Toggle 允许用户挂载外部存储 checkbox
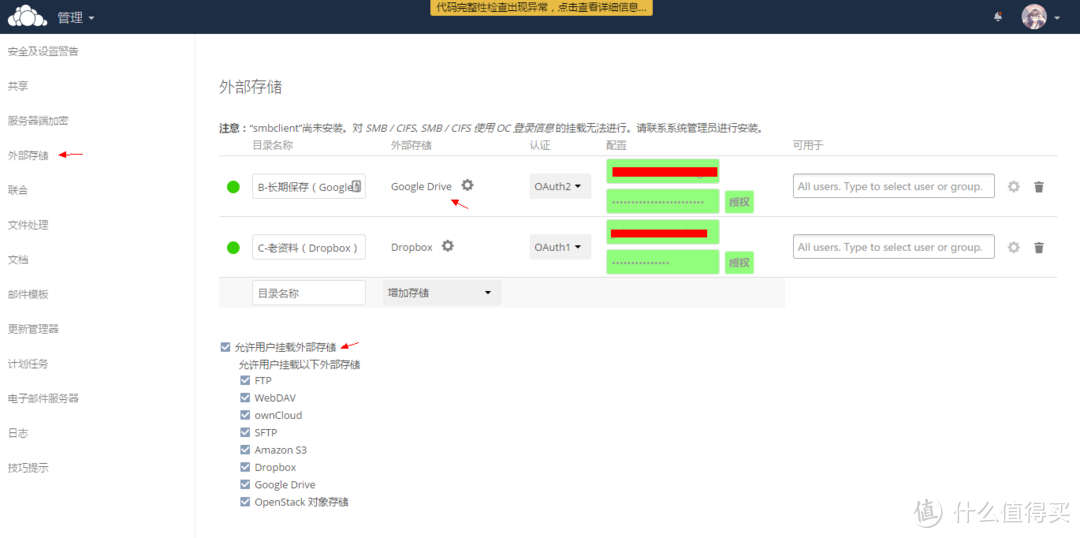The height and width of the screenshot is (538, 1080). pyautogui.click(x=225, y=347)
